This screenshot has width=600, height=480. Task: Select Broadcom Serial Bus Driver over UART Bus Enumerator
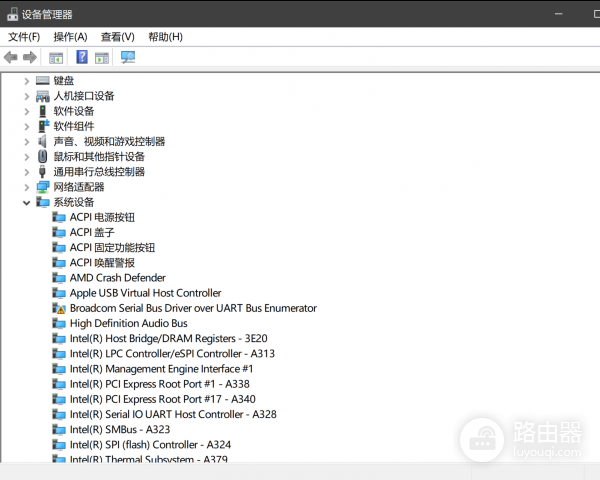coord(193,308)
